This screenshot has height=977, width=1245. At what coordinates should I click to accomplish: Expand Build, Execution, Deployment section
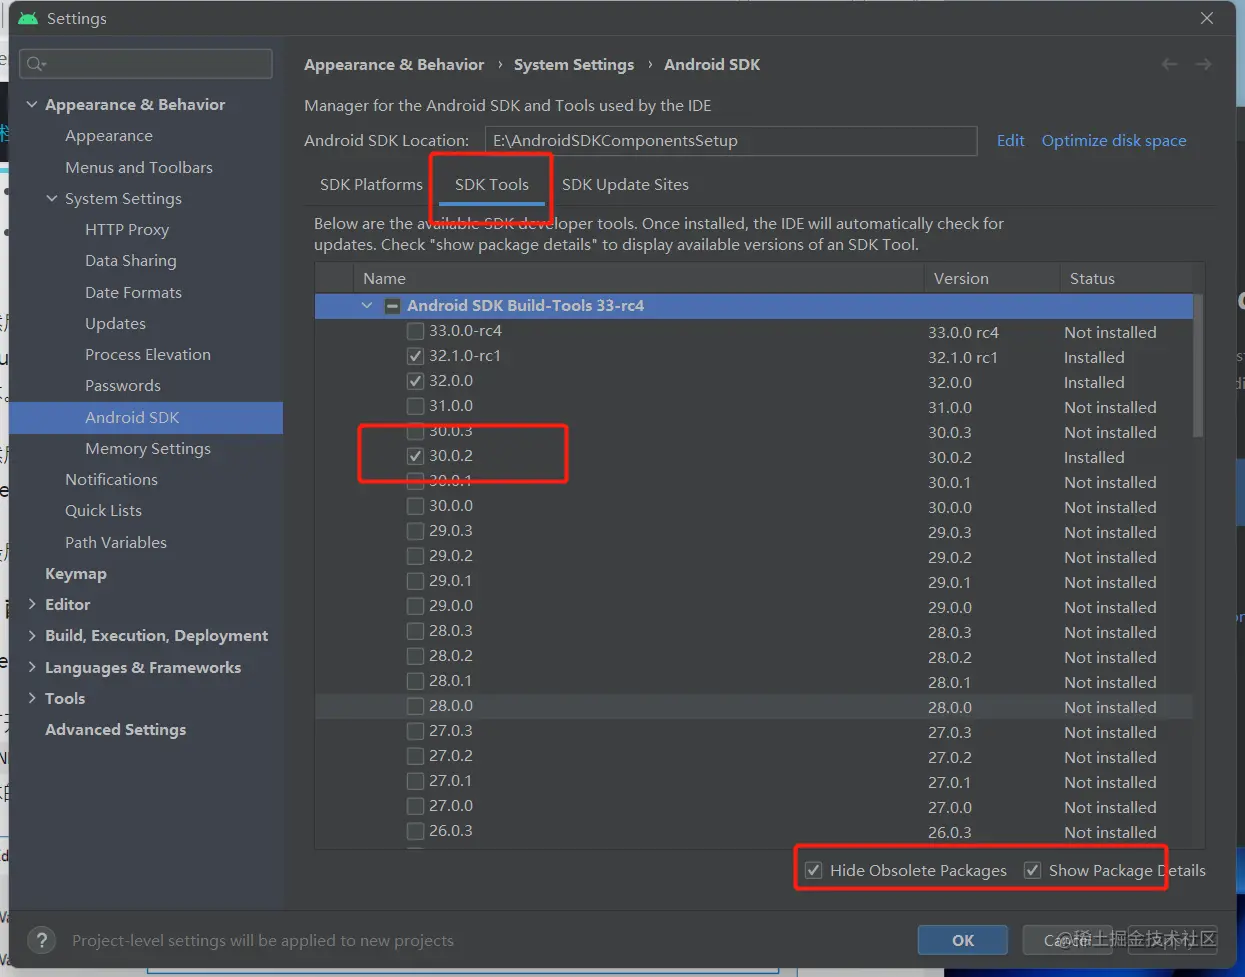pos(32,635)
